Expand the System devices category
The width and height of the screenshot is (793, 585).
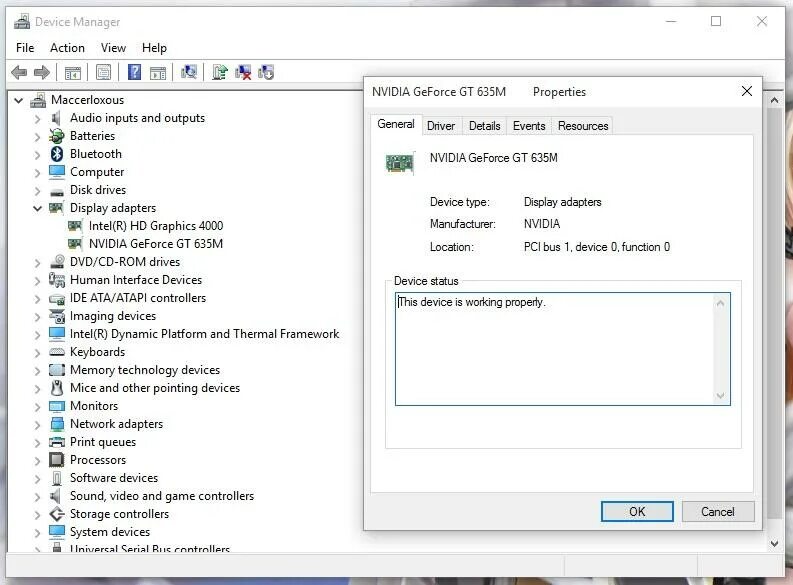(x=37, y=532)
